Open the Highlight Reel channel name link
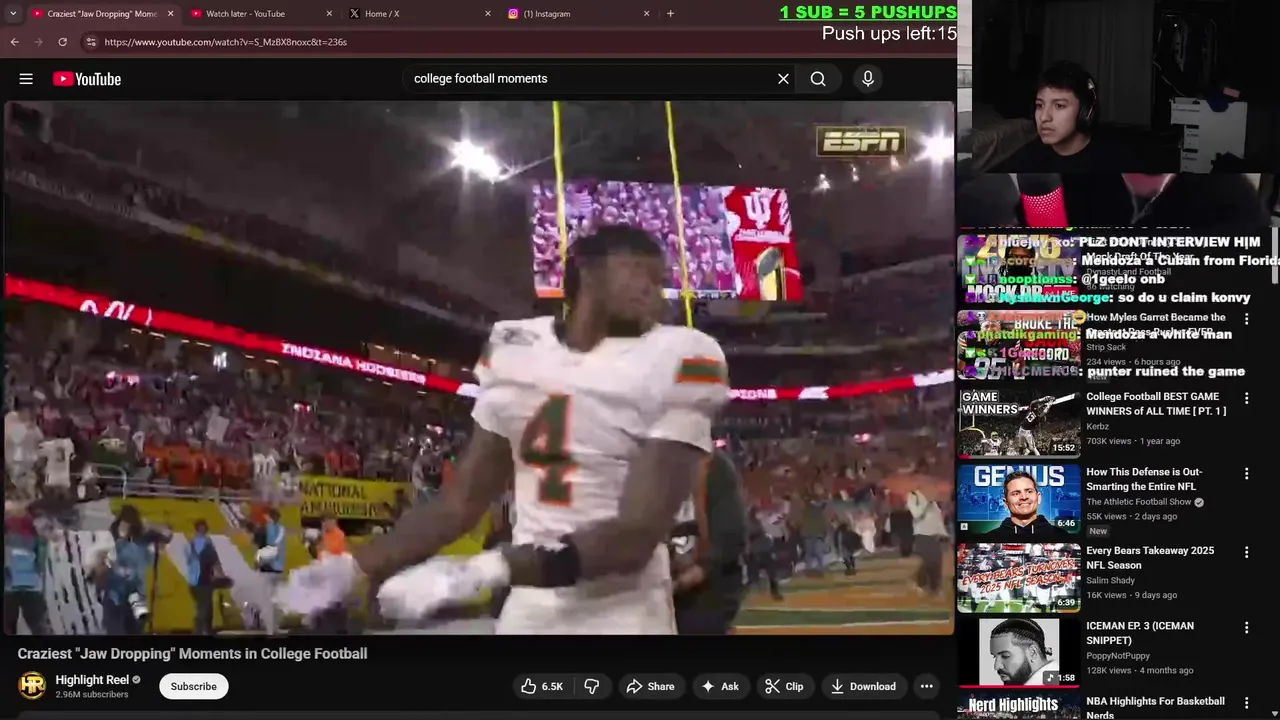 pos(92,680)
